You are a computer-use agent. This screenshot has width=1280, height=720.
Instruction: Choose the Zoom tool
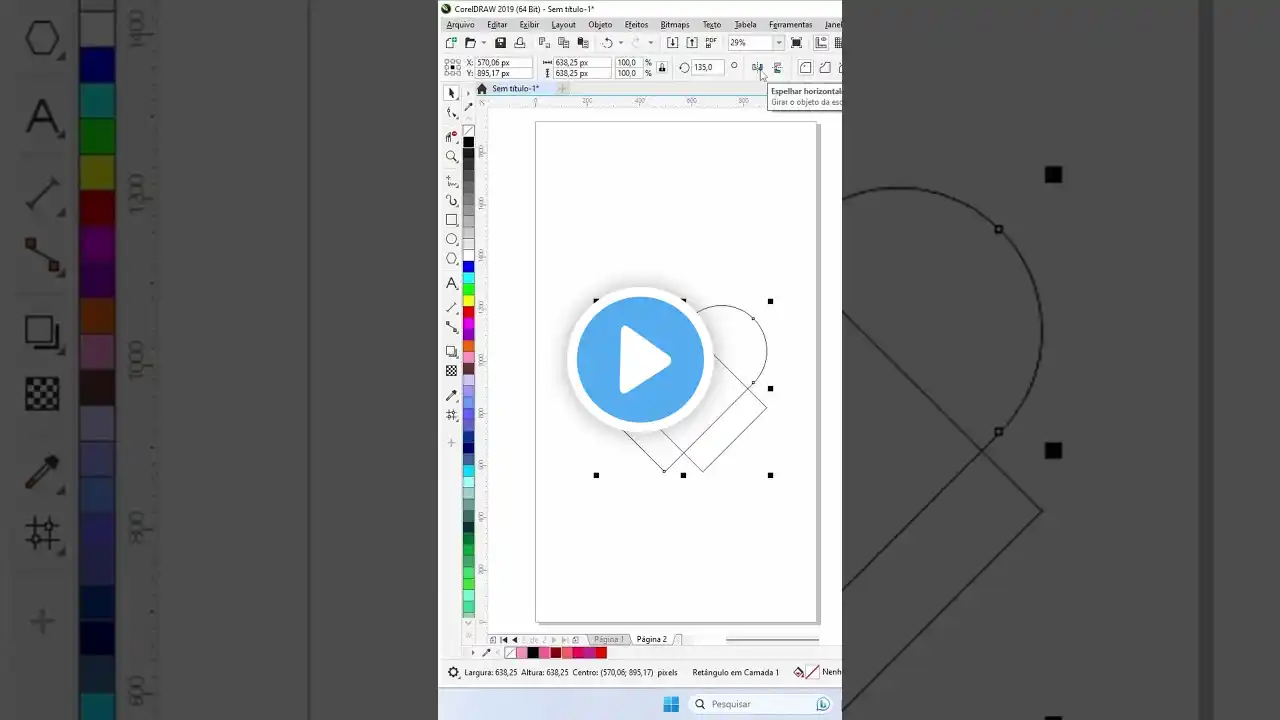(x=451, y=157)
